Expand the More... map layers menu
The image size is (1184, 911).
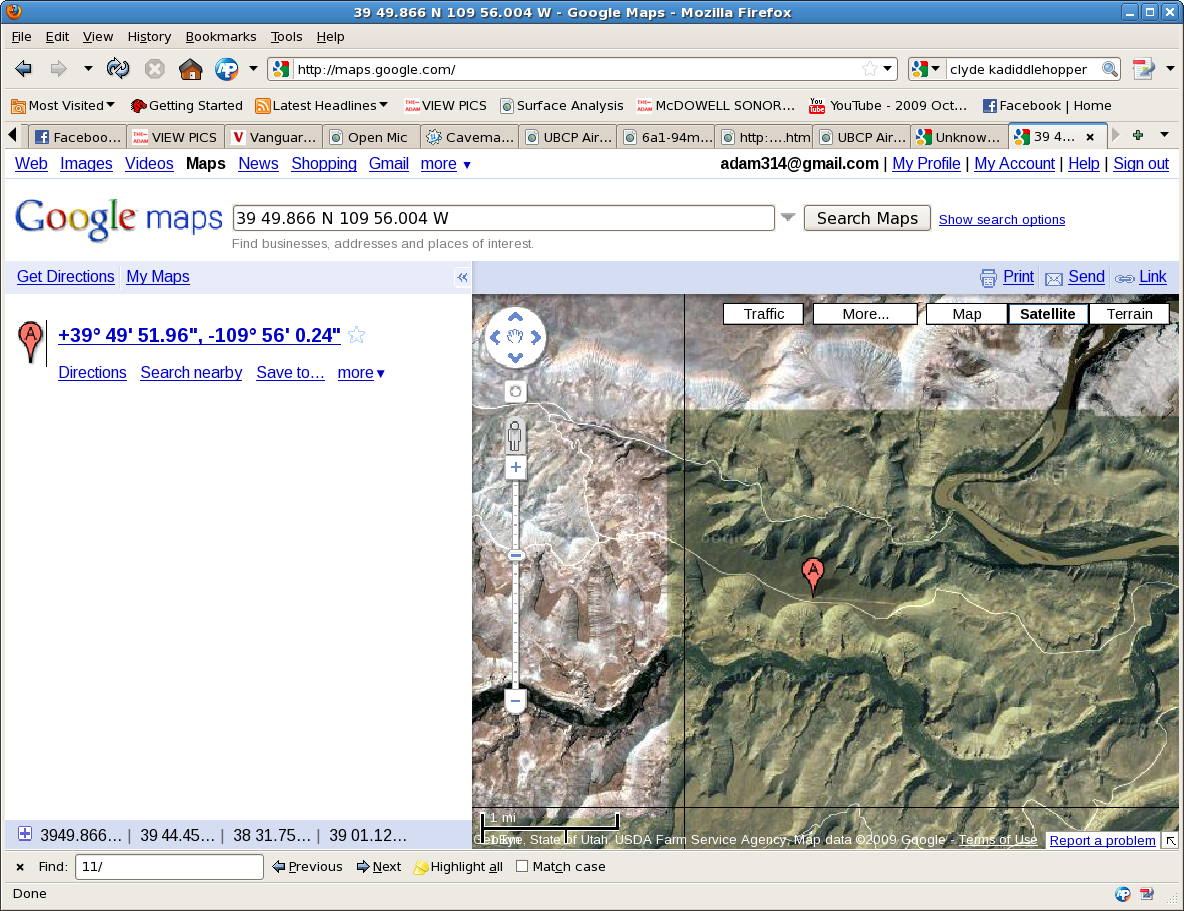[x=865, y=314]
